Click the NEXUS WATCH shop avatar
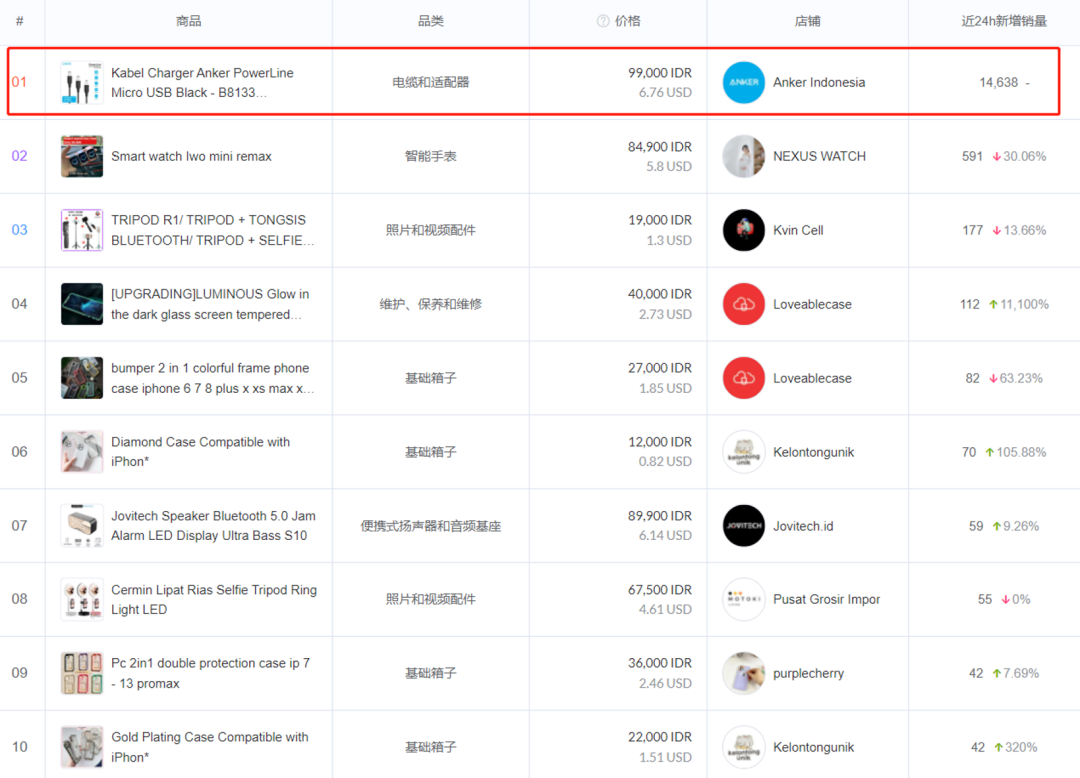Screen dimensions: 1080x778 tap(744, 156)
